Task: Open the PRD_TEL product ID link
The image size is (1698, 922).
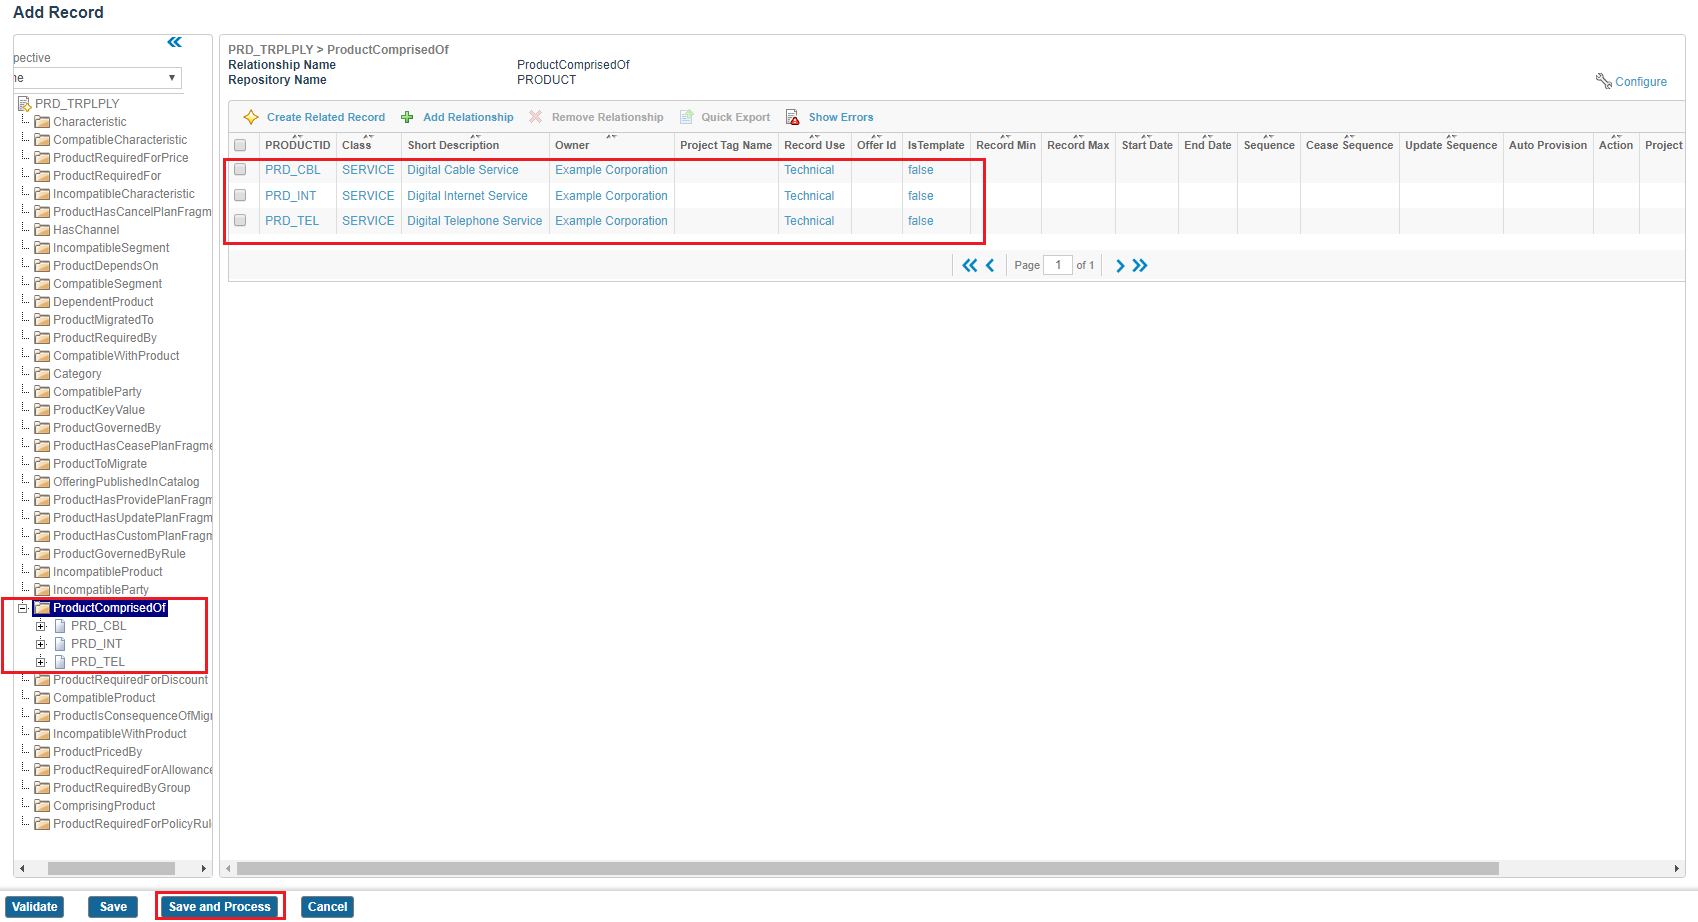Action: (292, 221)
